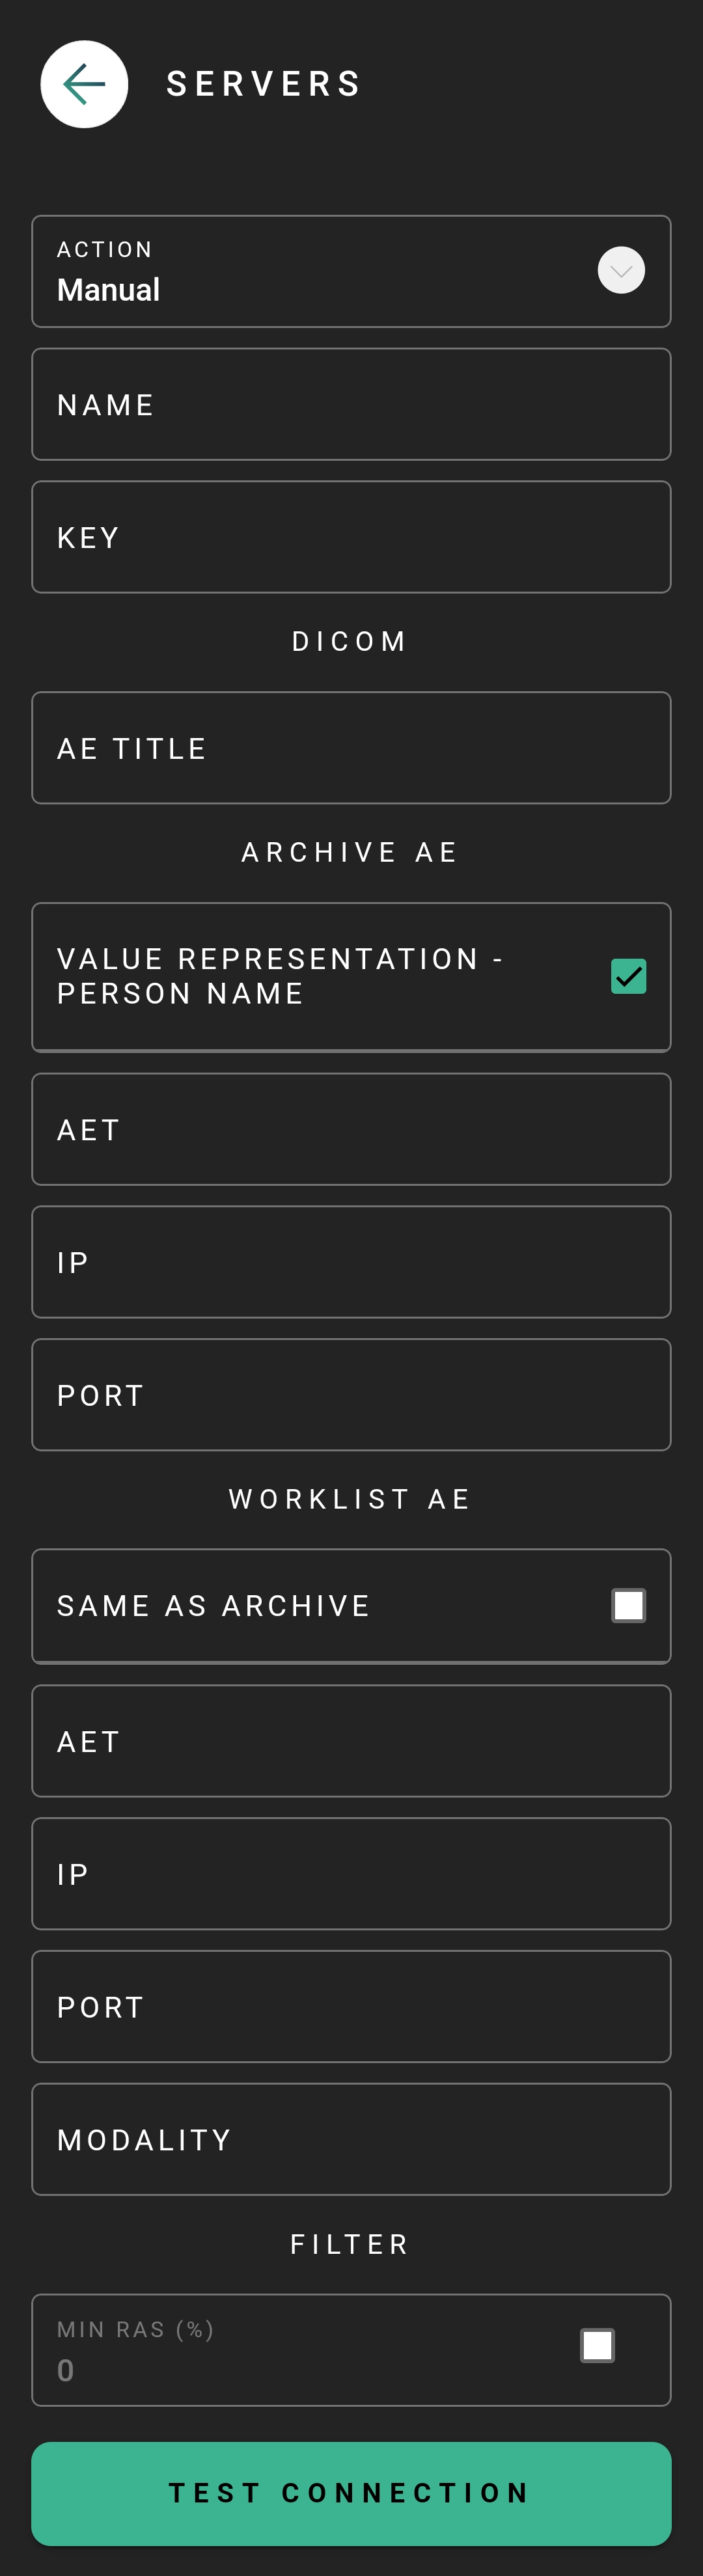Click the Archive AE AET field
703x2576 pixels.
pos(351,1129)
